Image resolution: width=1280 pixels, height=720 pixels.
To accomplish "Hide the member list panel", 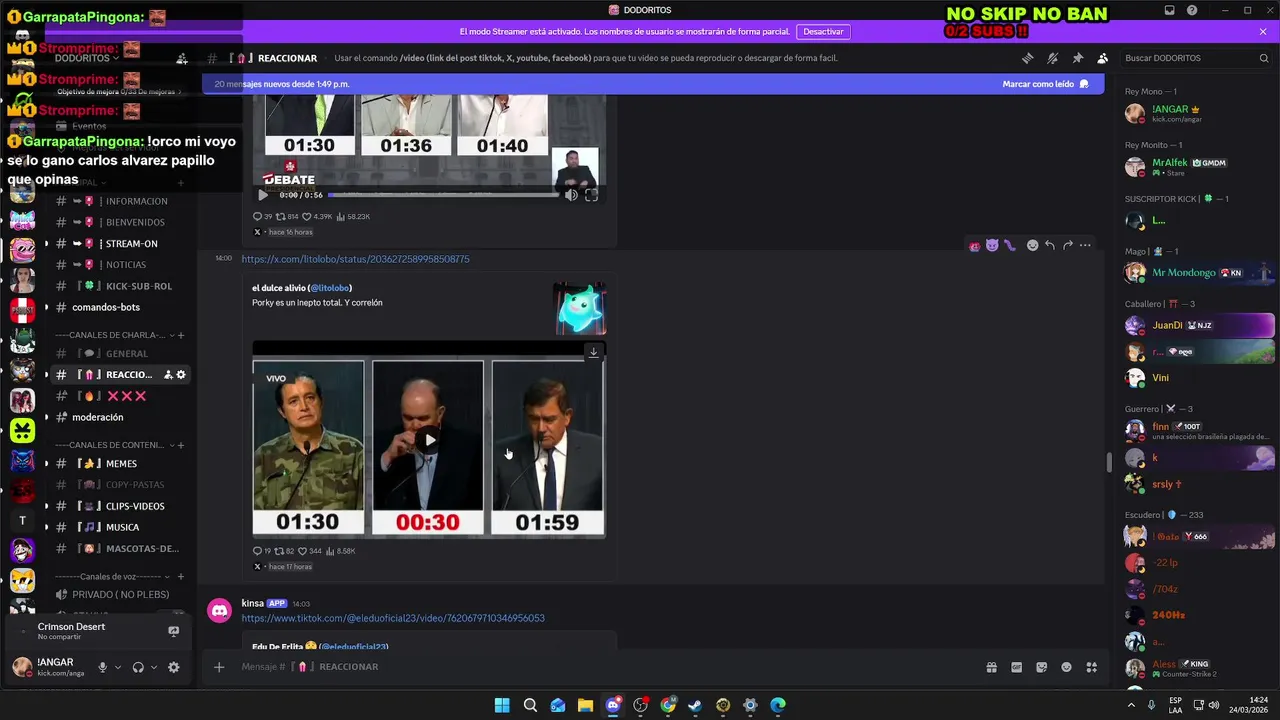I will (1102, 58).
